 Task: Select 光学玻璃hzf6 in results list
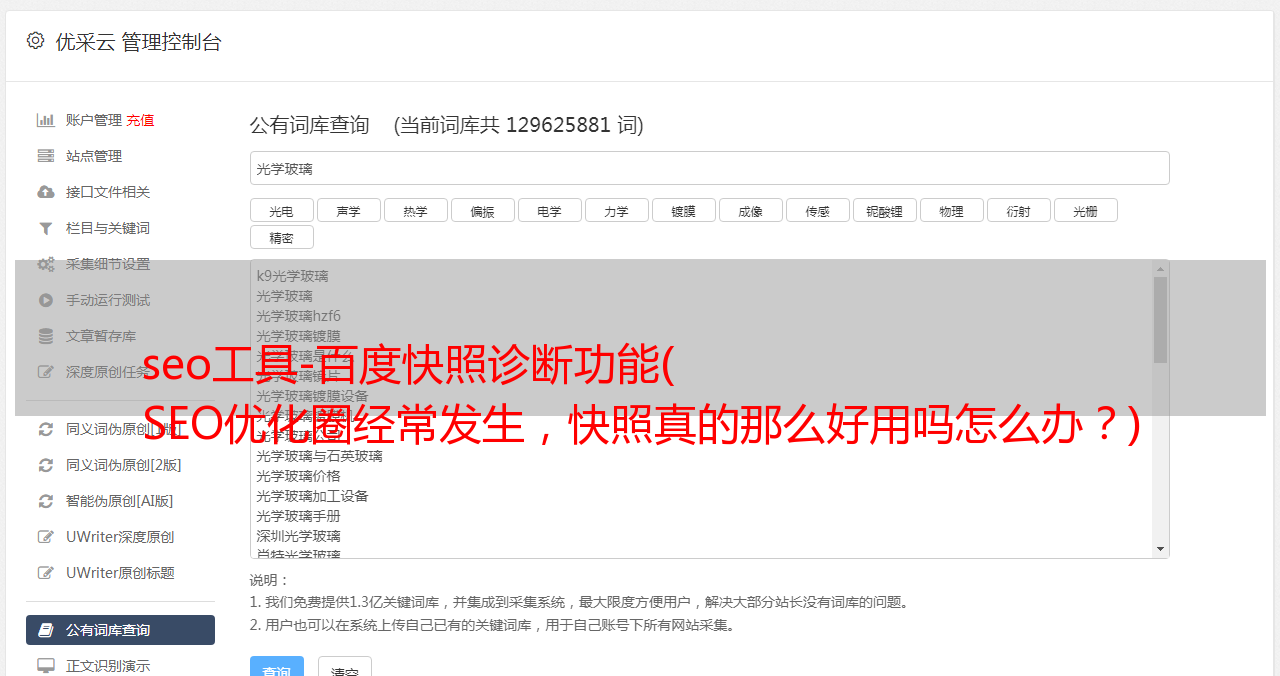coord(298,316)
